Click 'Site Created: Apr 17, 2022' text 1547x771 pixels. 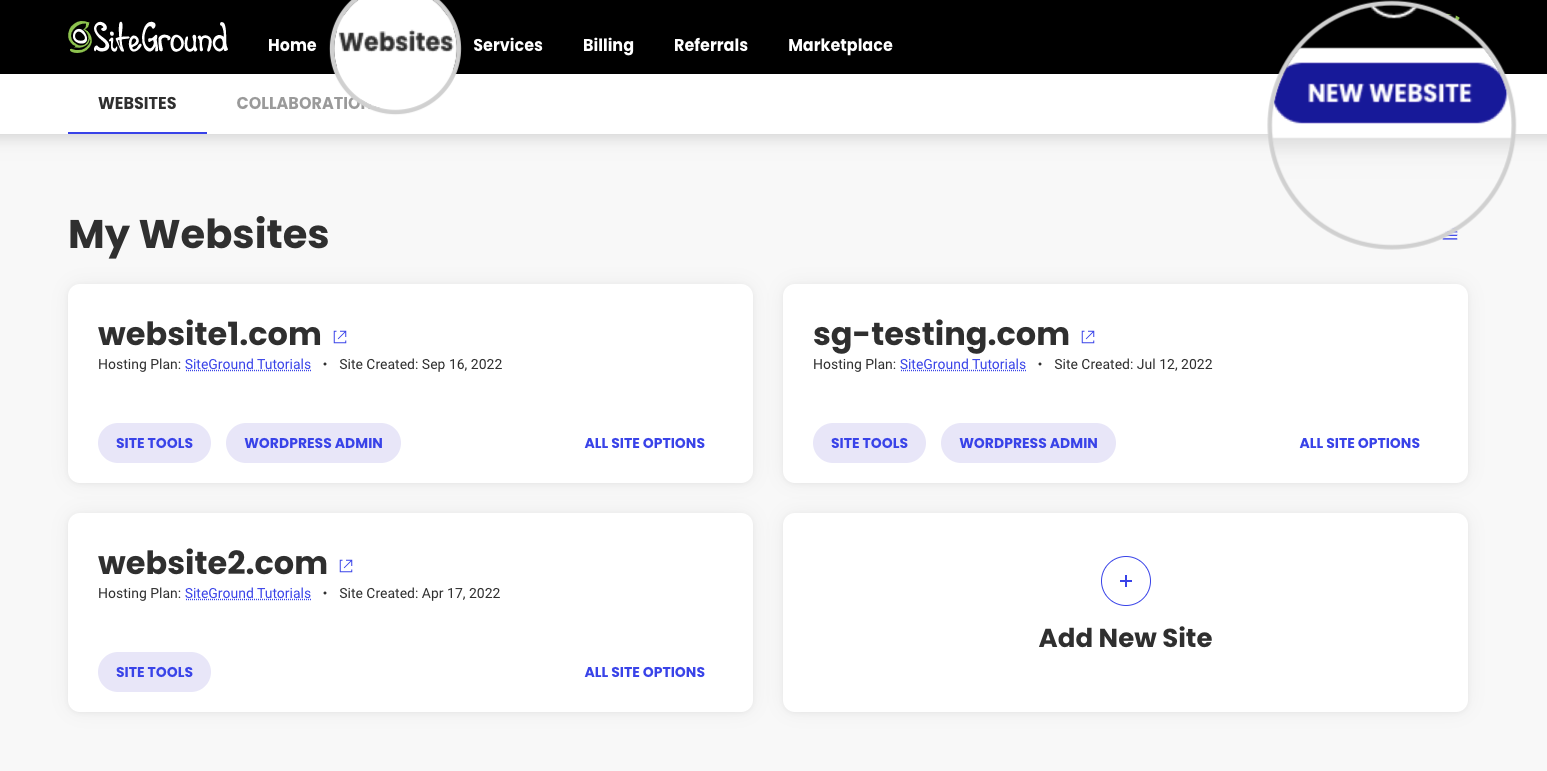point(420,594)
